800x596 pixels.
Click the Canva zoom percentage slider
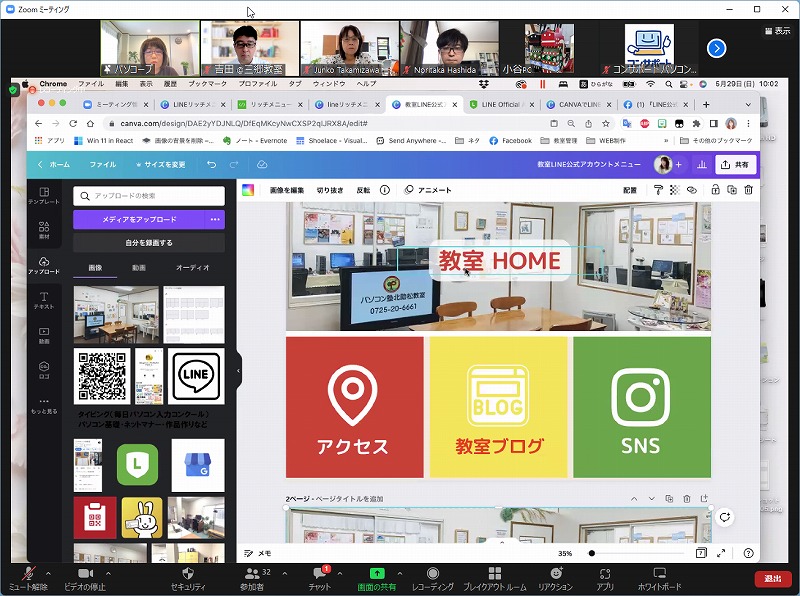click(x=592, y=553)
